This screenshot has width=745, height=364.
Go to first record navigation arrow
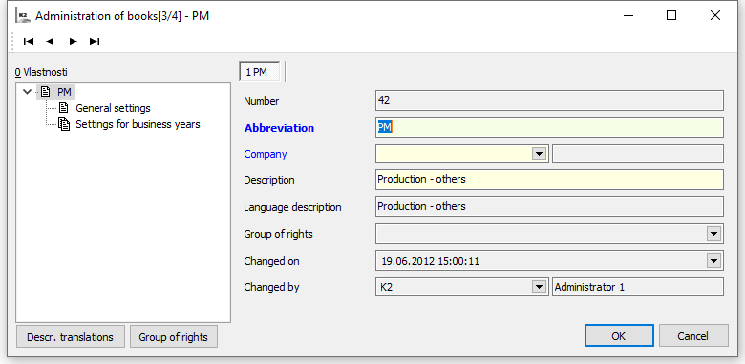coord(29,42)
